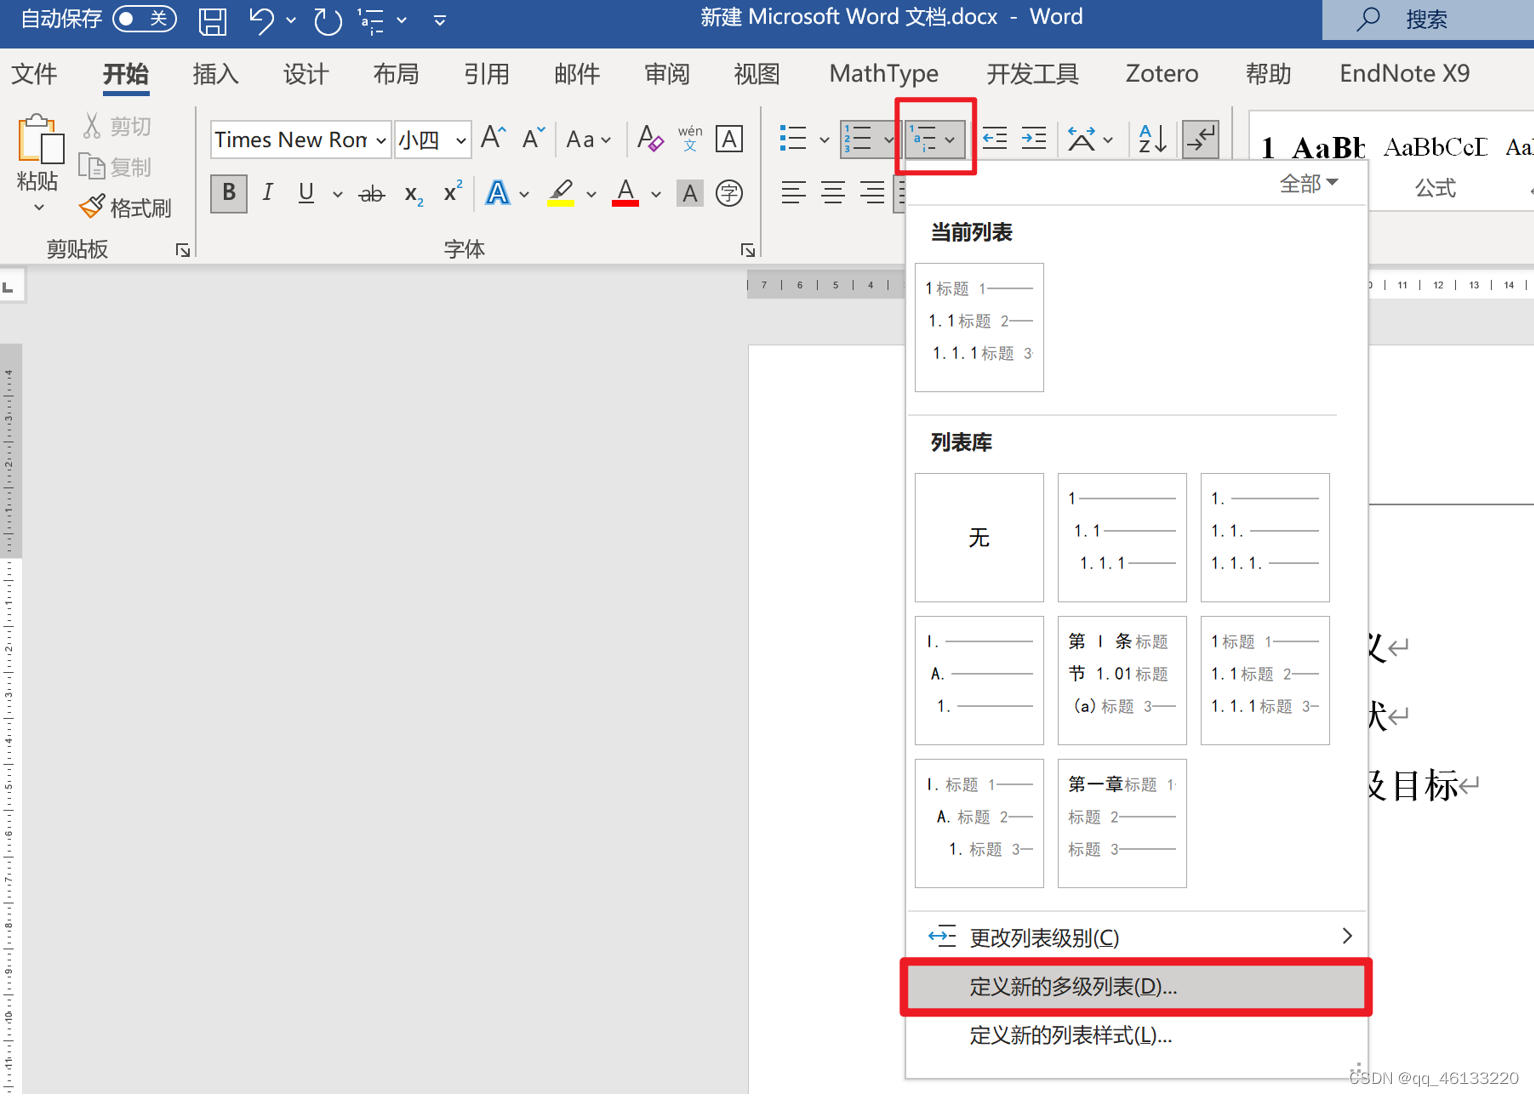Center align text

coord(833,192)
